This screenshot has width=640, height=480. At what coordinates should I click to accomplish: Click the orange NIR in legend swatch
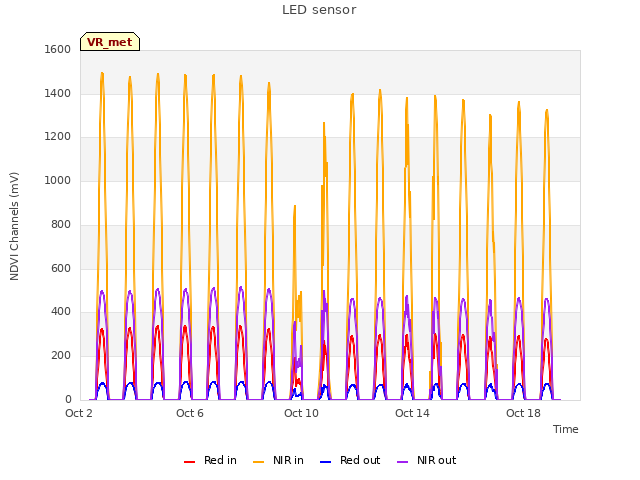[x=259, y=462]
